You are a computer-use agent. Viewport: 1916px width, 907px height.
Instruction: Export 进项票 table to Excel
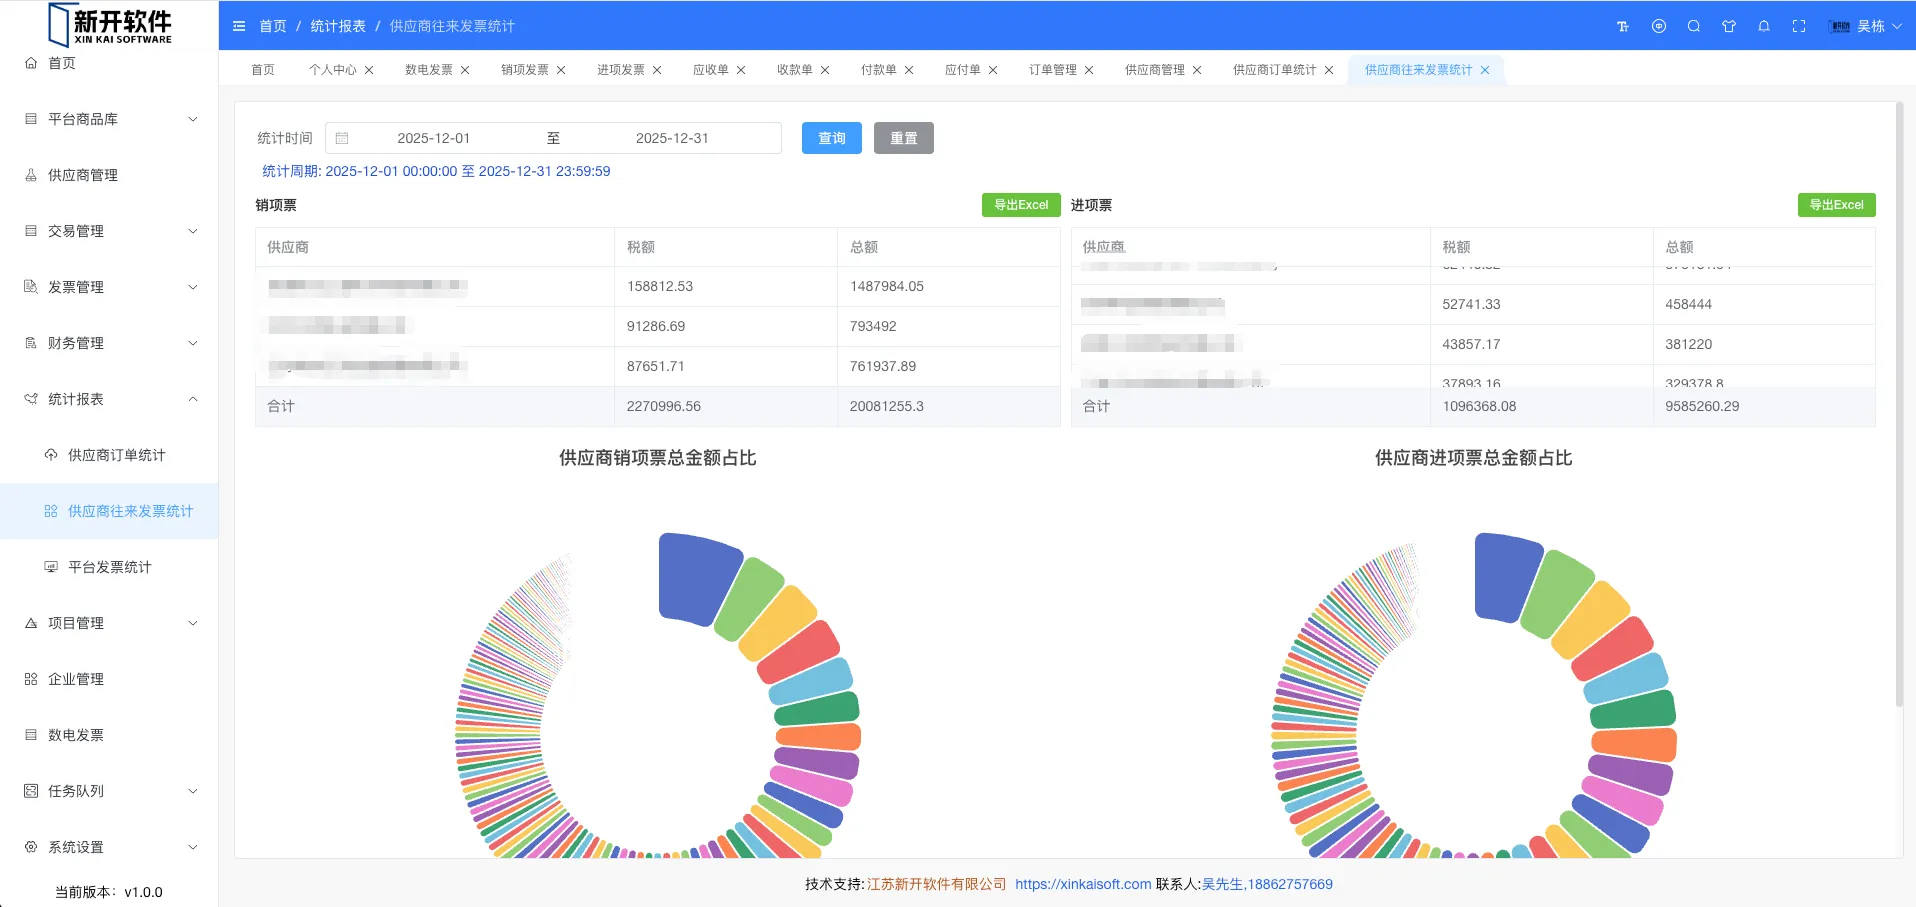coord(1836,205)
